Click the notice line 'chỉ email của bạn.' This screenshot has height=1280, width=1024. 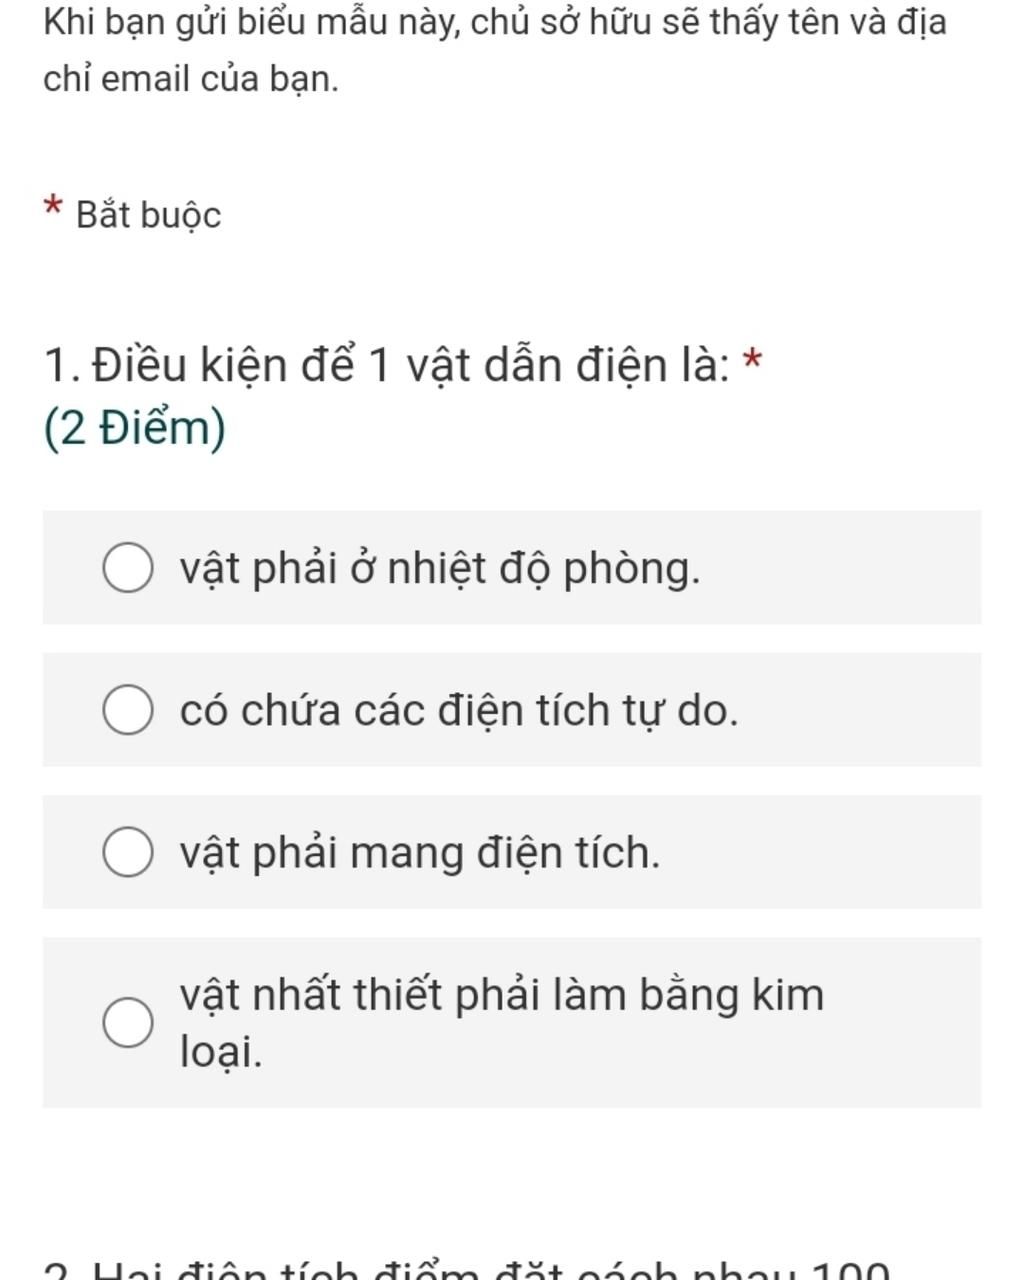tap(191, 78)
